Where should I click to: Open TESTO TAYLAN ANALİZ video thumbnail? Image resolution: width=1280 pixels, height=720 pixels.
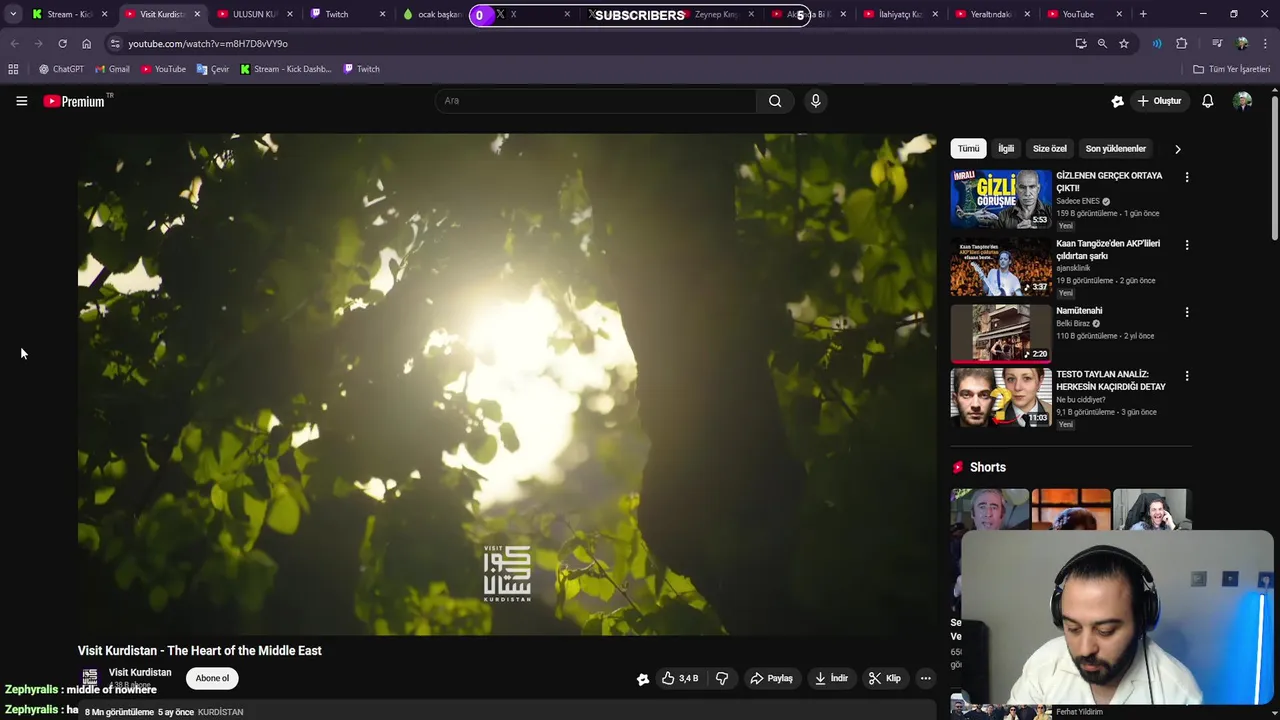click(x=1000, y=398)
